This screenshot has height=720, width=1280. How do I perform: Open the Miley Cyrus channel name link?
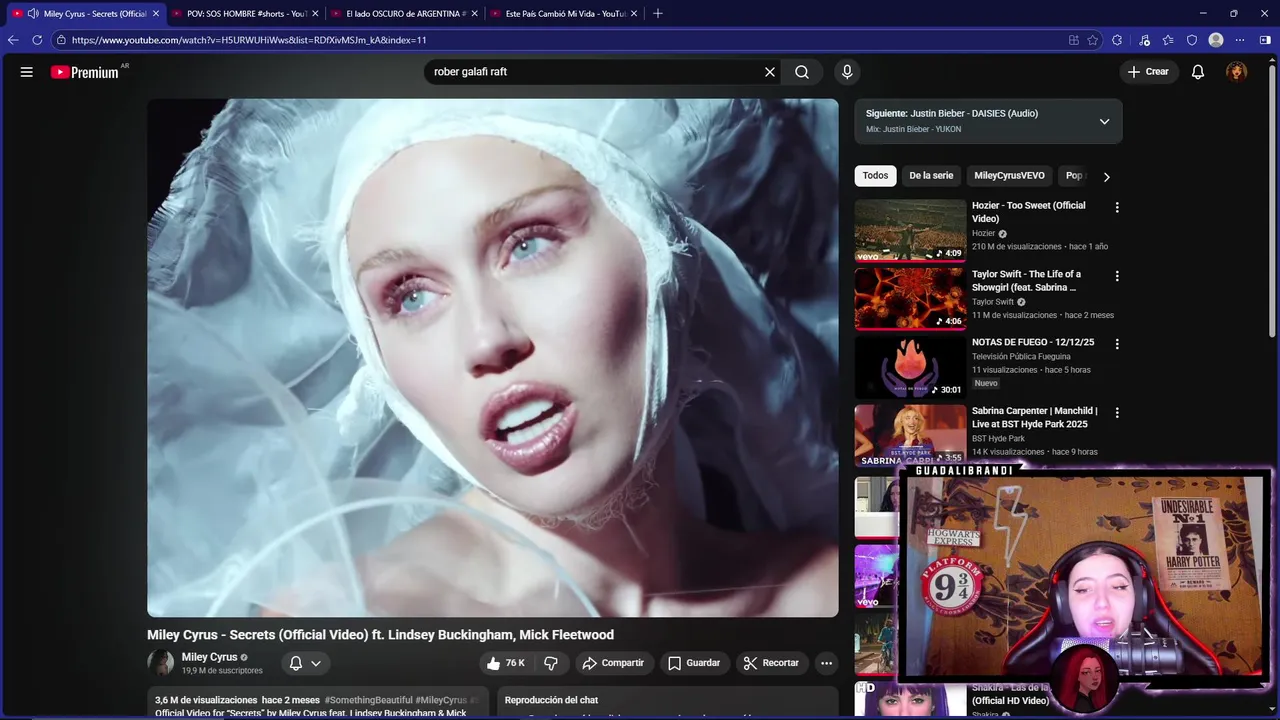tap(209, 657)
